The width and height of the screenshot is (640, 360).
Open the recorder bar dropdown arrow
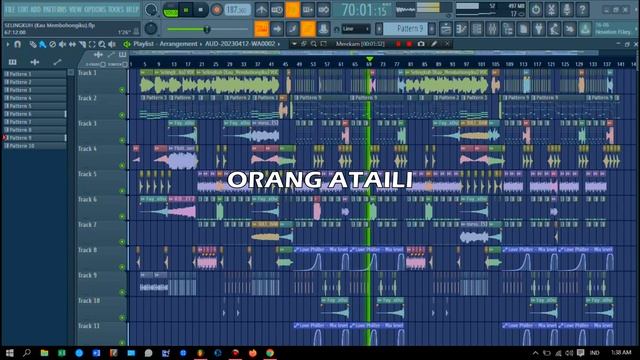(x=294, y=44)
